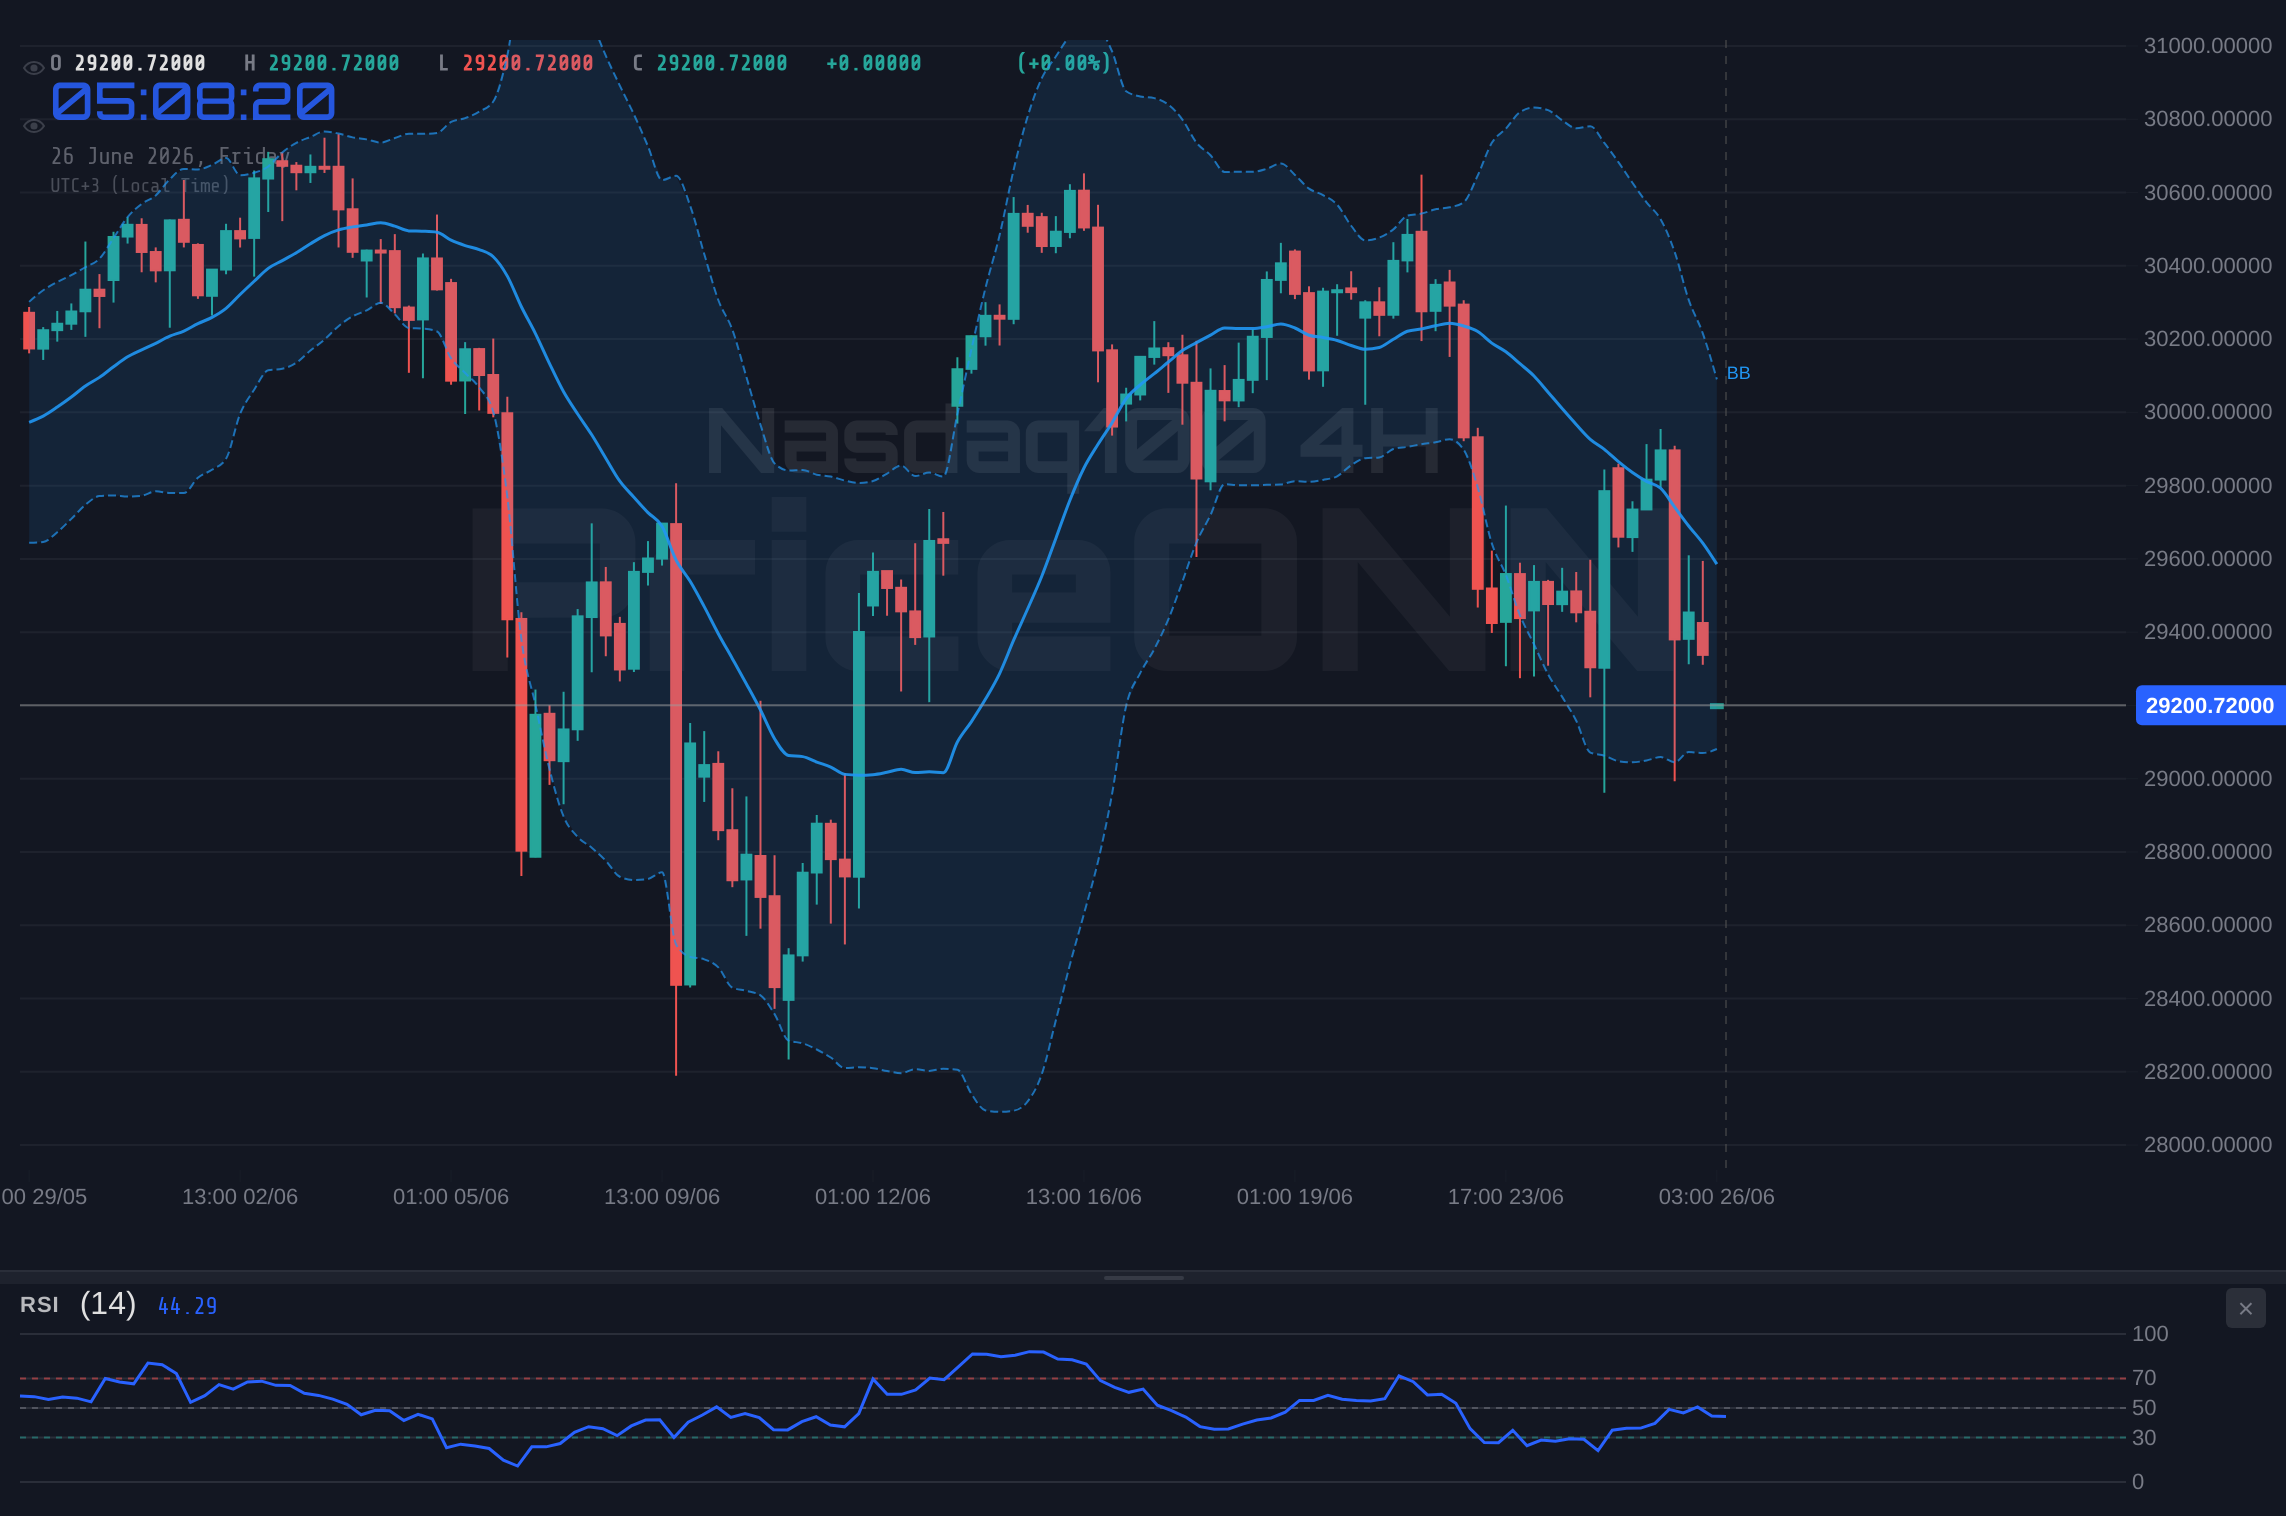This screenshot has width=2286, height=1516.
Task: Click the Open value 29200.72000
Action: 140,63
